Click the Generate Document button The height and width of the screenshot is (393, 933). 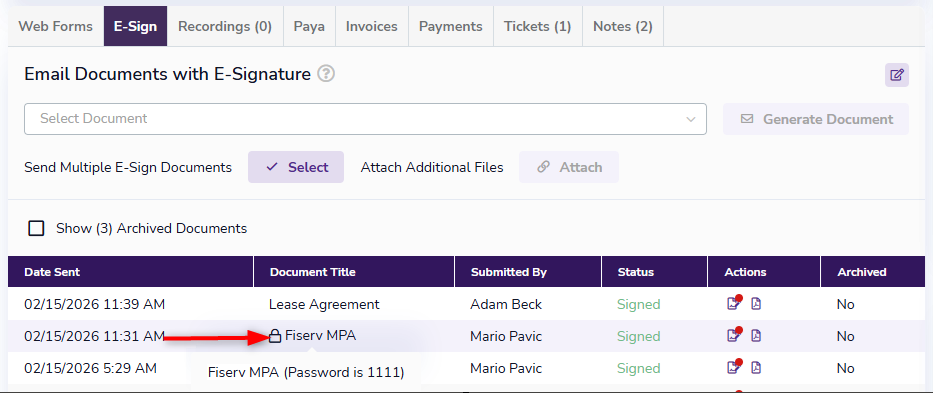pos(816,119)
